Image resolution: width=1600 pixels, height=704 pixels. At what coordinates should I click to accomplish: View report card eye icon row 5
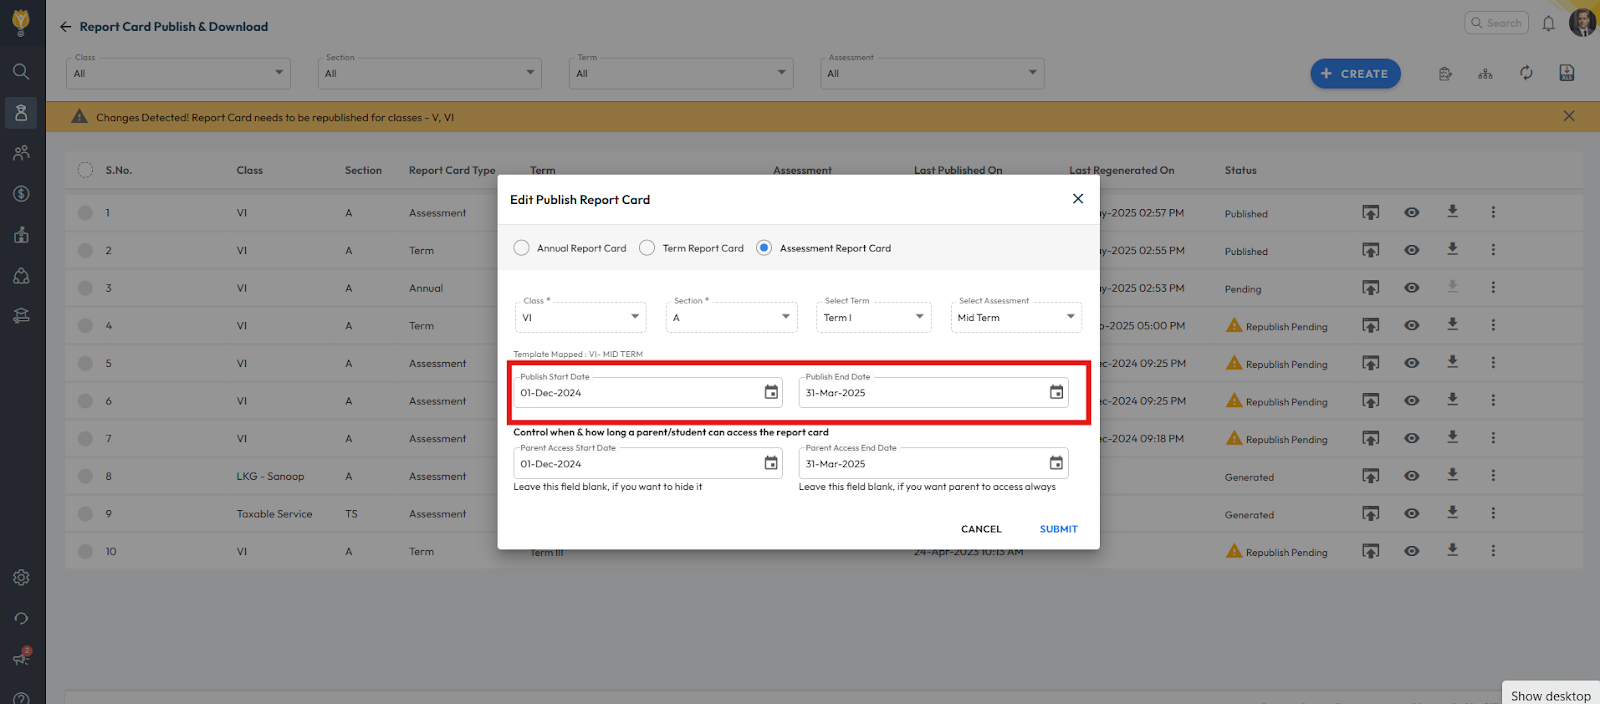point(1411,363)
